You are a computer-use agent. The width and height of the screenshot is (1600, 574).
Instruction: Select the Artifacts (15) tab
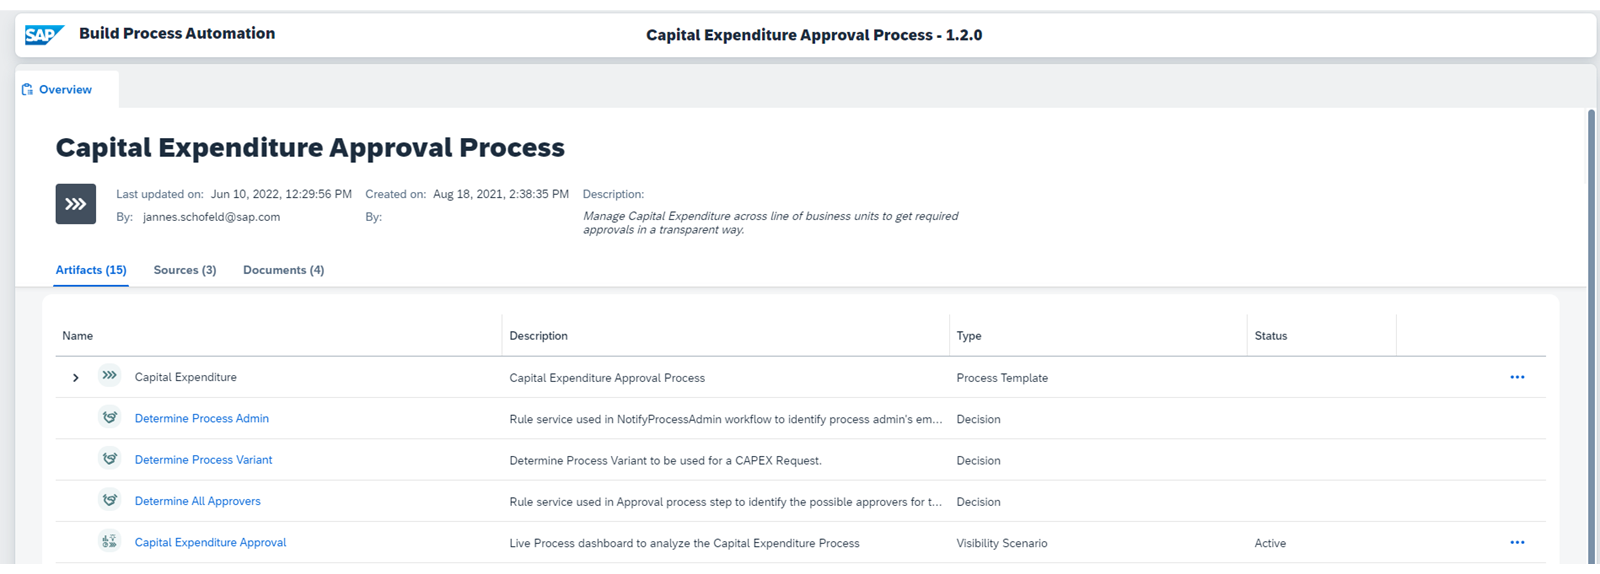tap(91, 270)
